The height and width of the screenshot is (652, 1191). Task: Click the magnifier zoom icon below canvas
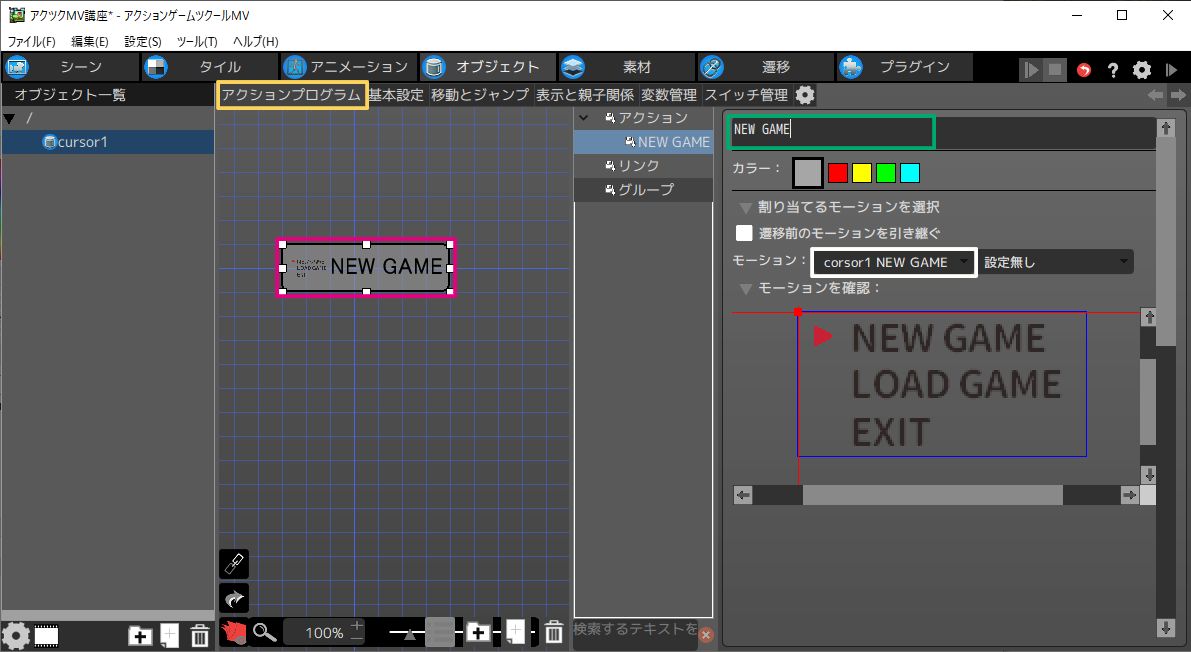[x=264, y=632]
